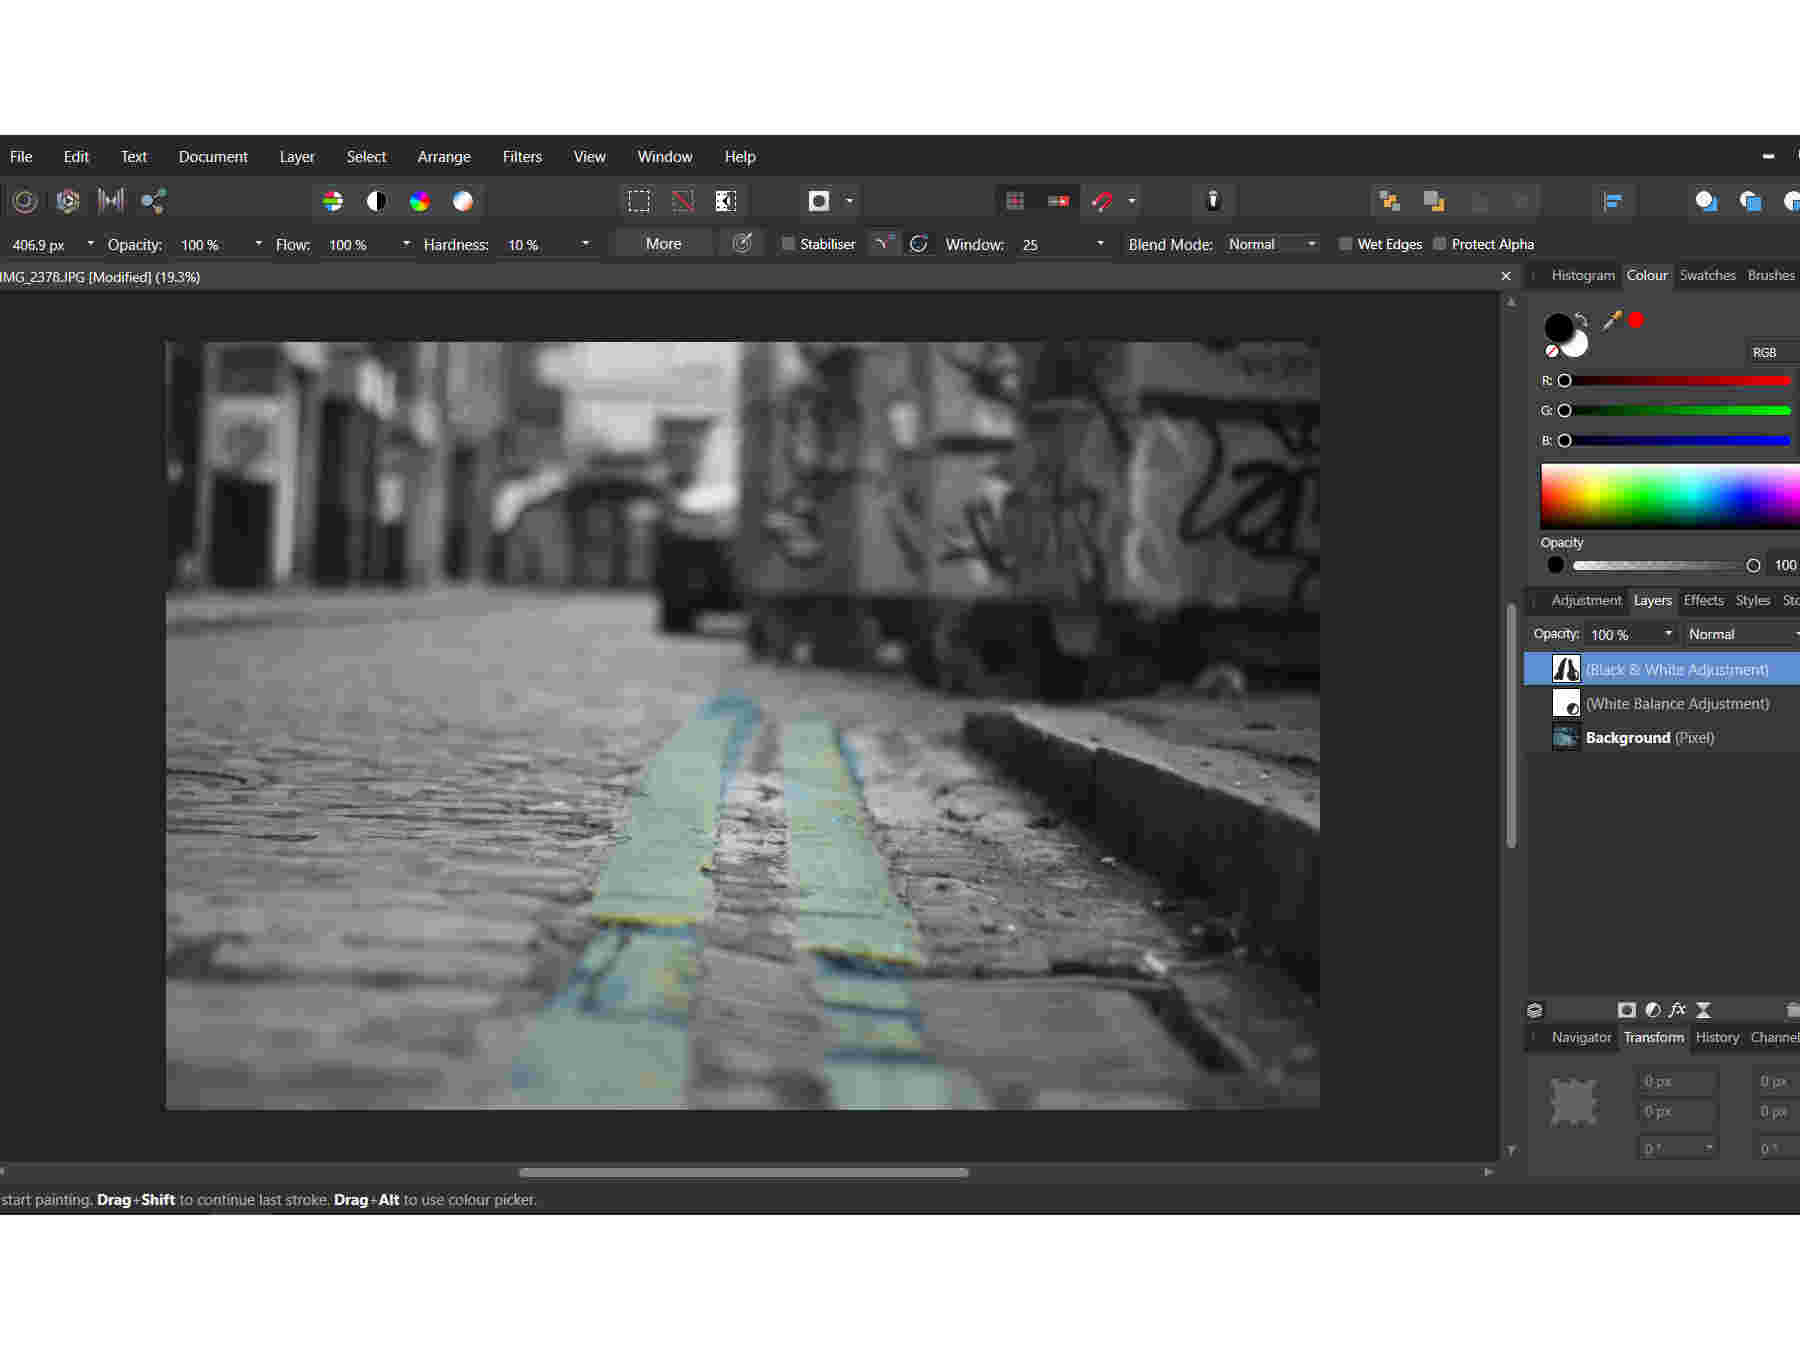Add layer effects with fx icon
1800x1350 pixels.
point(1677,1010)
